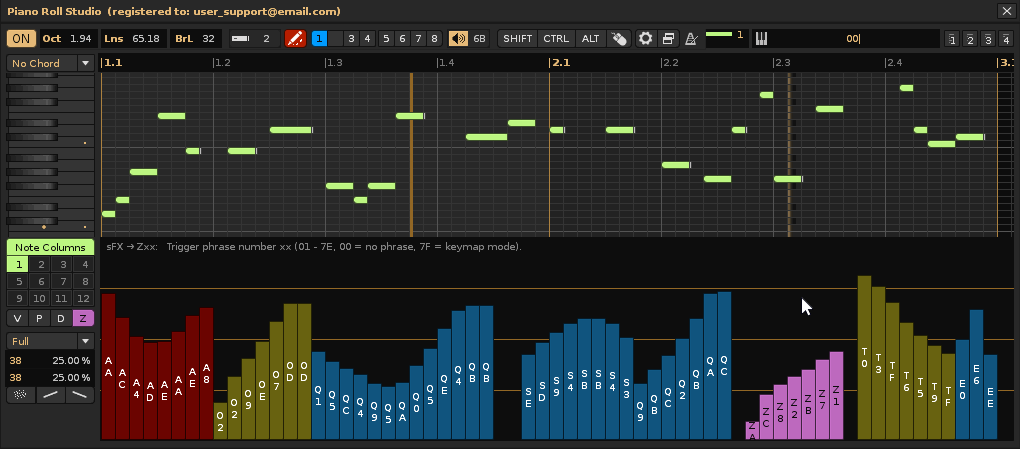Expand the Full mode dropdown

(x=50, y=341)
